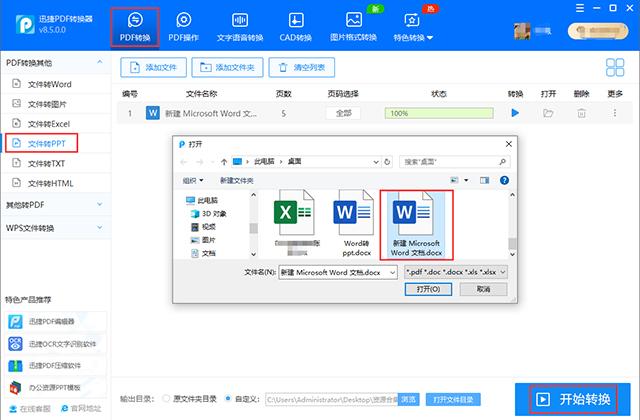
Task: Expand the 其他转PDF section
Action: tap(56, 204)
